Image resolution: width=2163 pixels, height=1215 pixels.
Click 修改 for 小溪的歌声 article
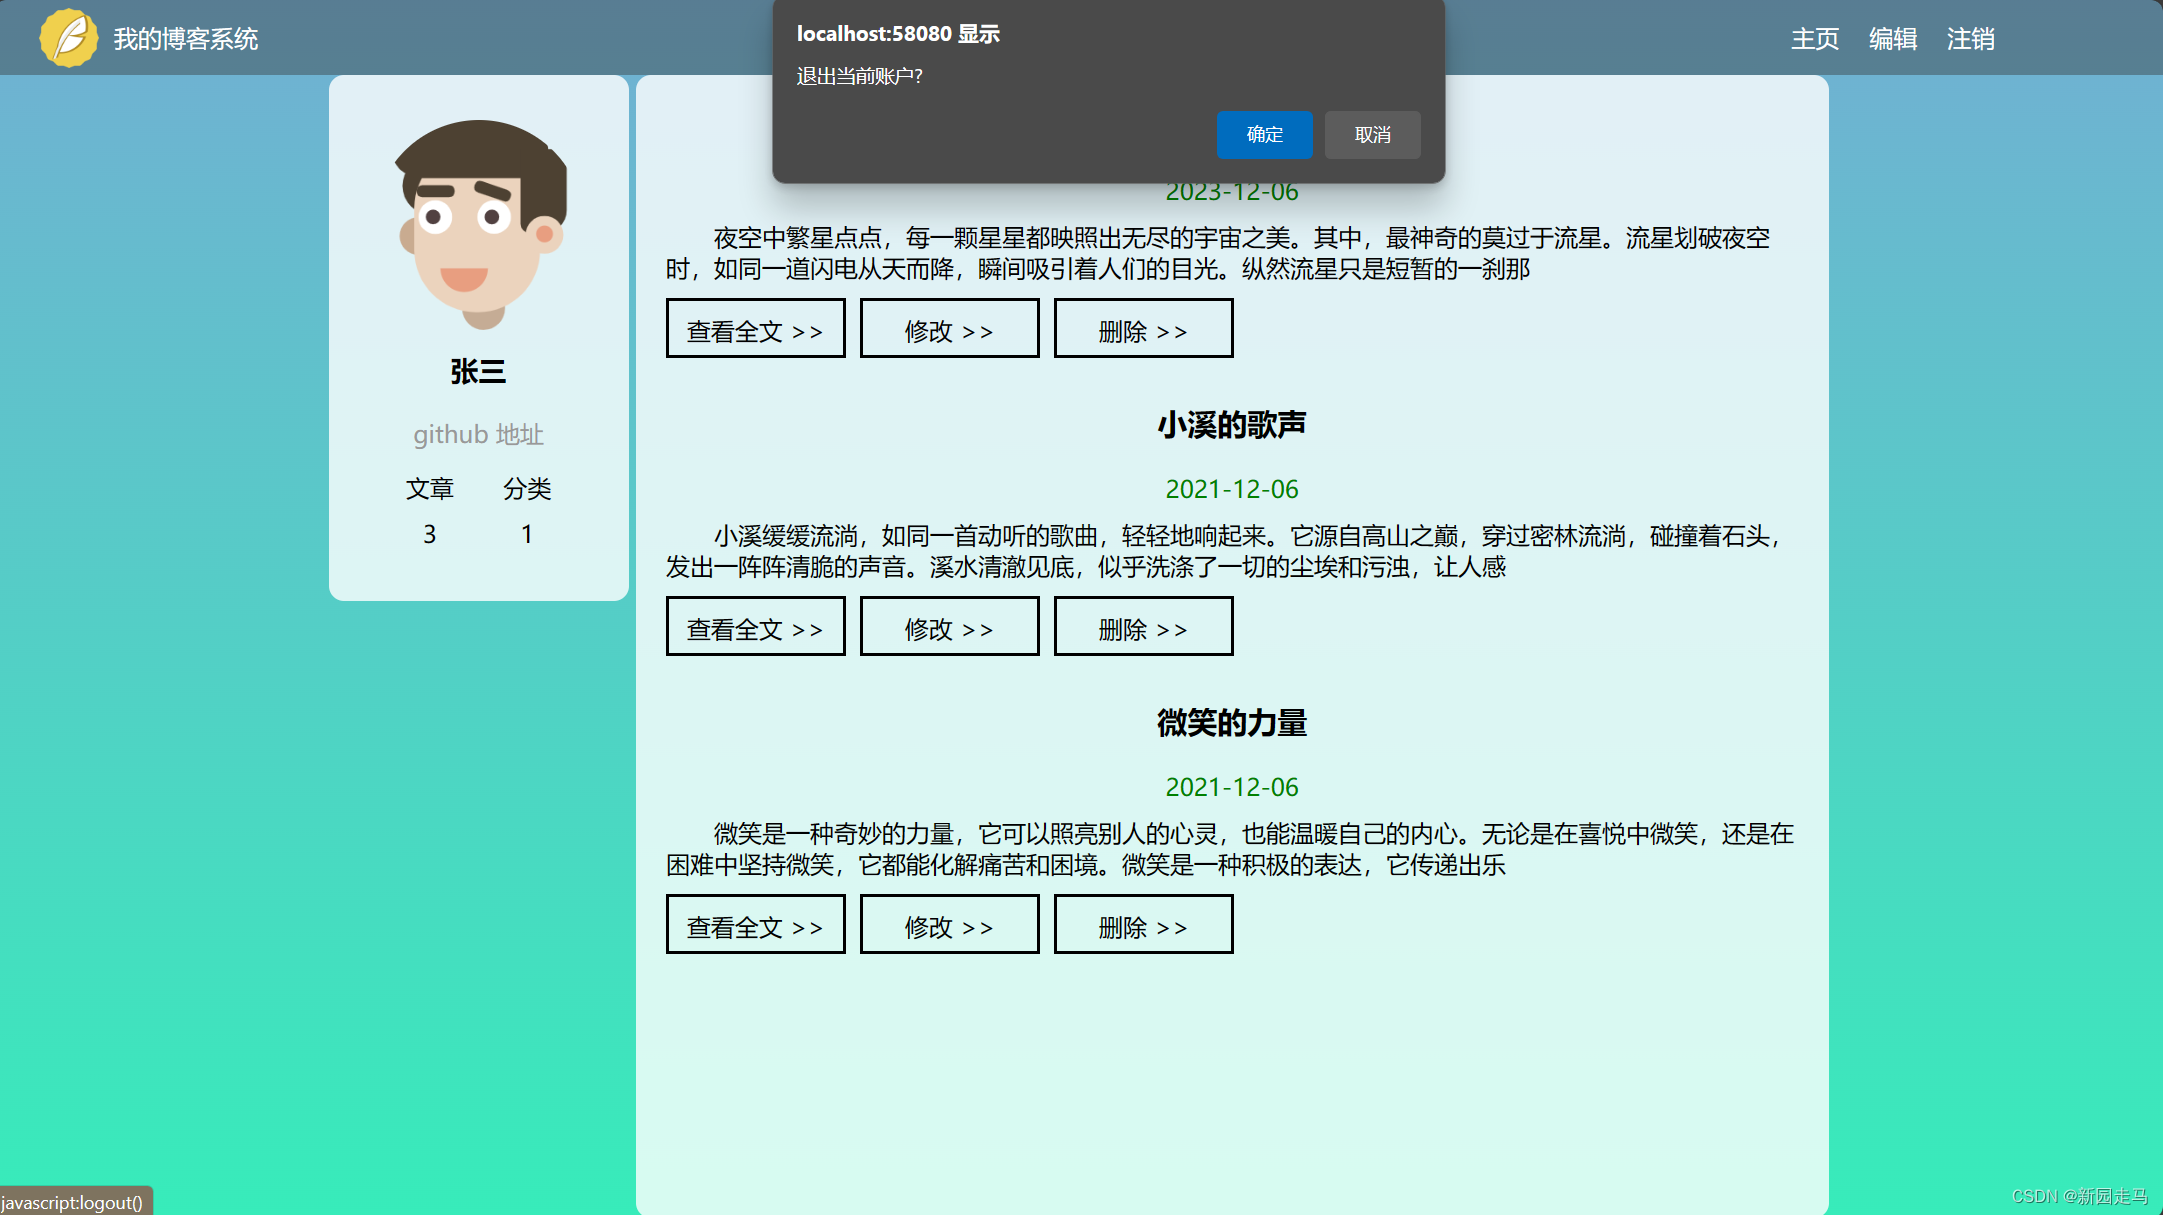click(x=949, y=627)
